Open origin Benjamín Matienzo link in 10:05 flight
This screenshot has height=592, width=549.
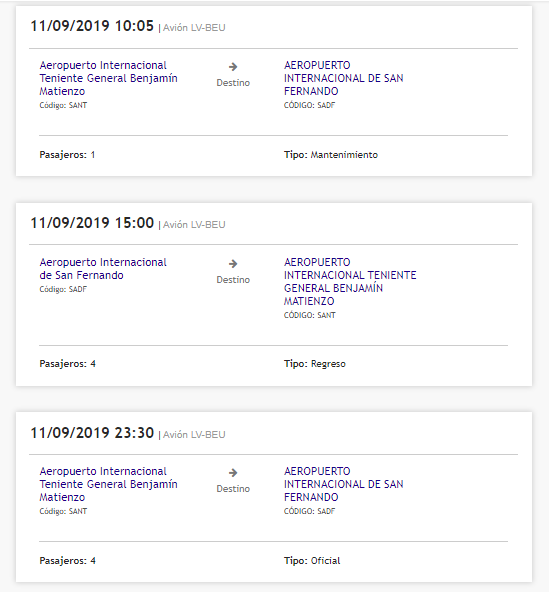click(x=108, y=78)
